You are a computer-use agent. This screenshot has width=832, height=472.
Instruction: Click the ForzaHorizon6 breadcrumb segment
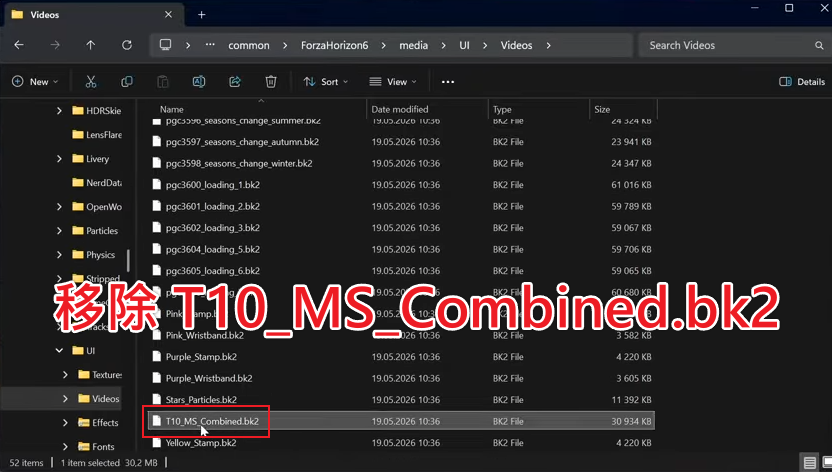(x=334, y=46)
